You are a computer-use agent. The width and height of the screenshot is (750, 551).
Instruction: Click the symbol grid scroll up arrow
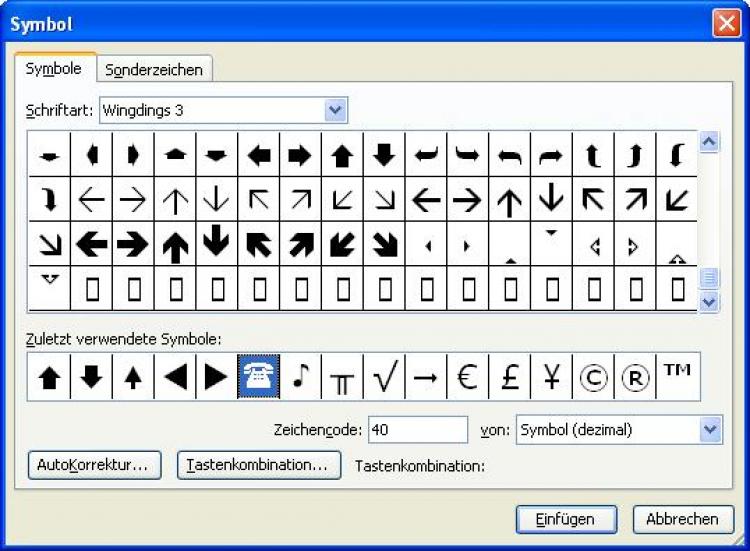pos(709,143)
